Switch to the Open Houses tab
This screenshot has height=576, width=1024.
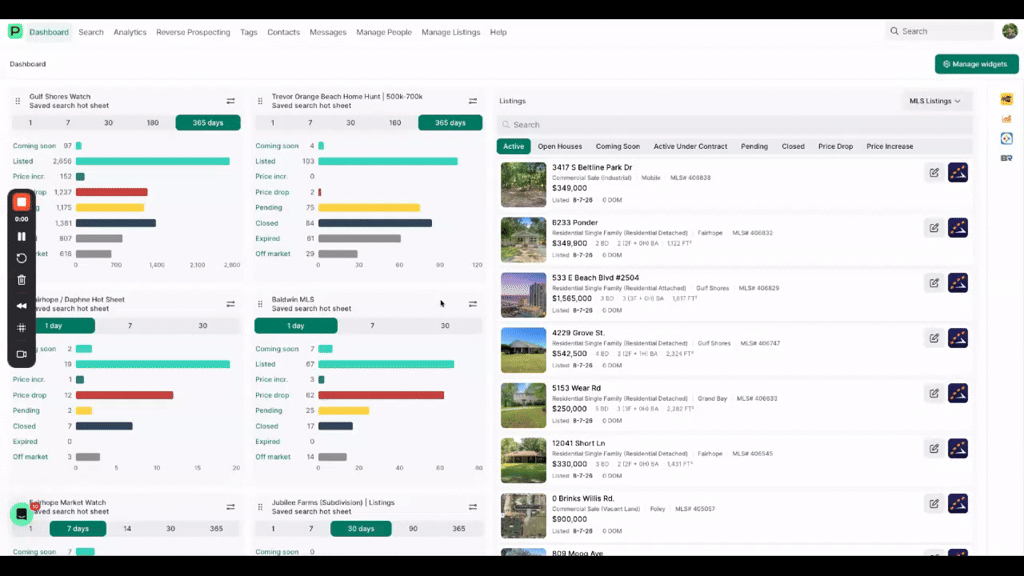(560, 146)
